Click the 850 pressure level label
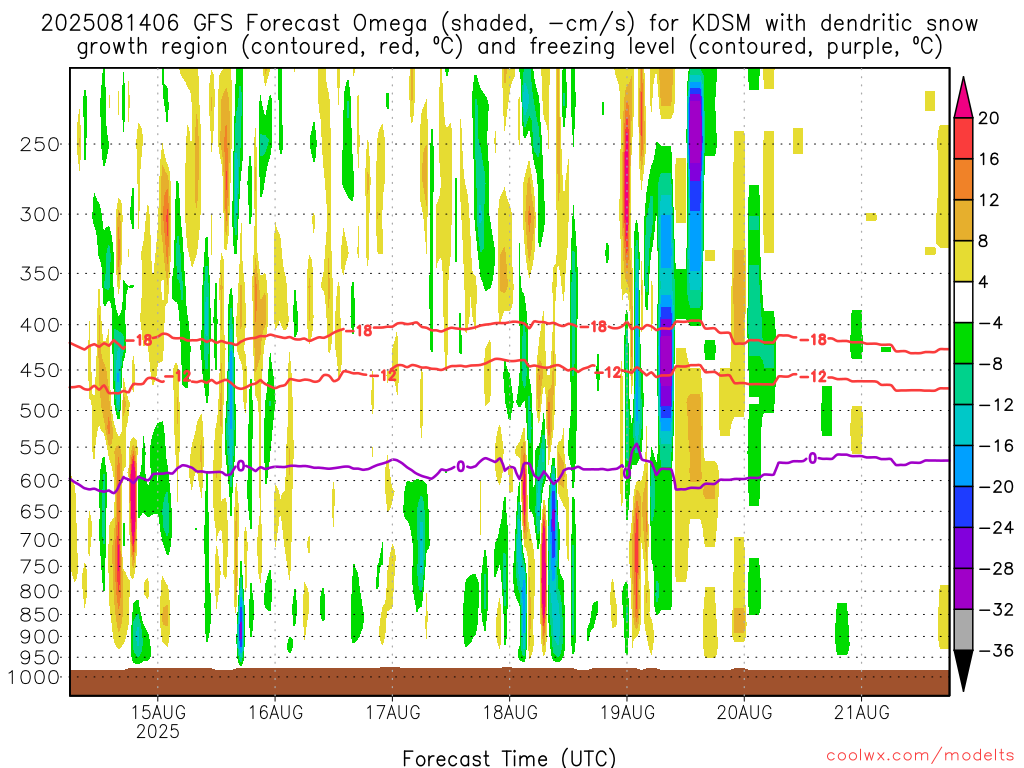 coord(40,615)
